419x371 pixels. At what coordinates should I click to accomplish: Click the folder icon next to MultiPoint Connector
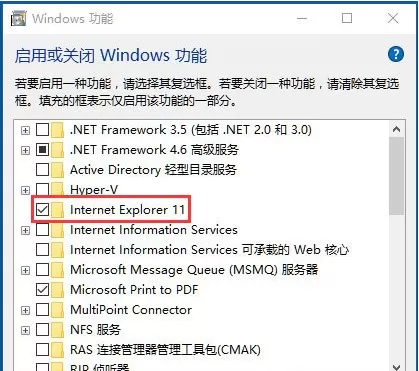click(57, 310)
